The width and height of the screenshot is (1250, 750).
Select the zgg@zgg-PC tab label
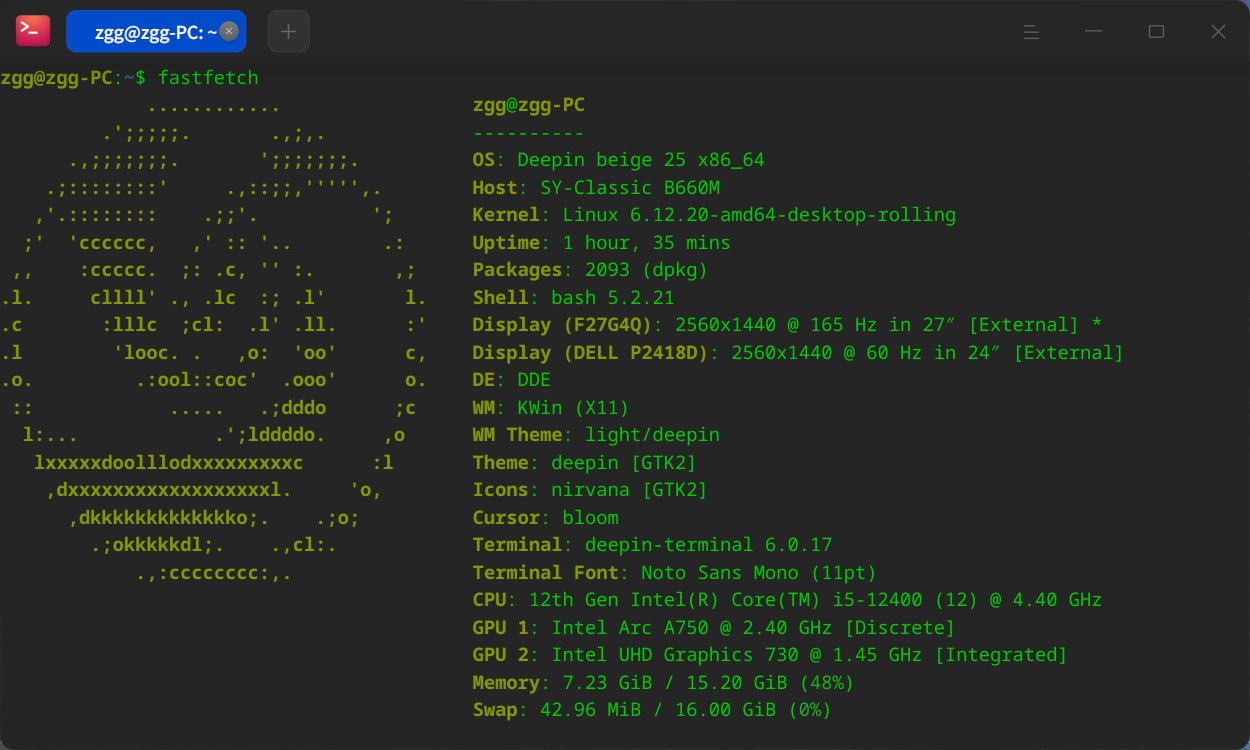click(156, 32)
